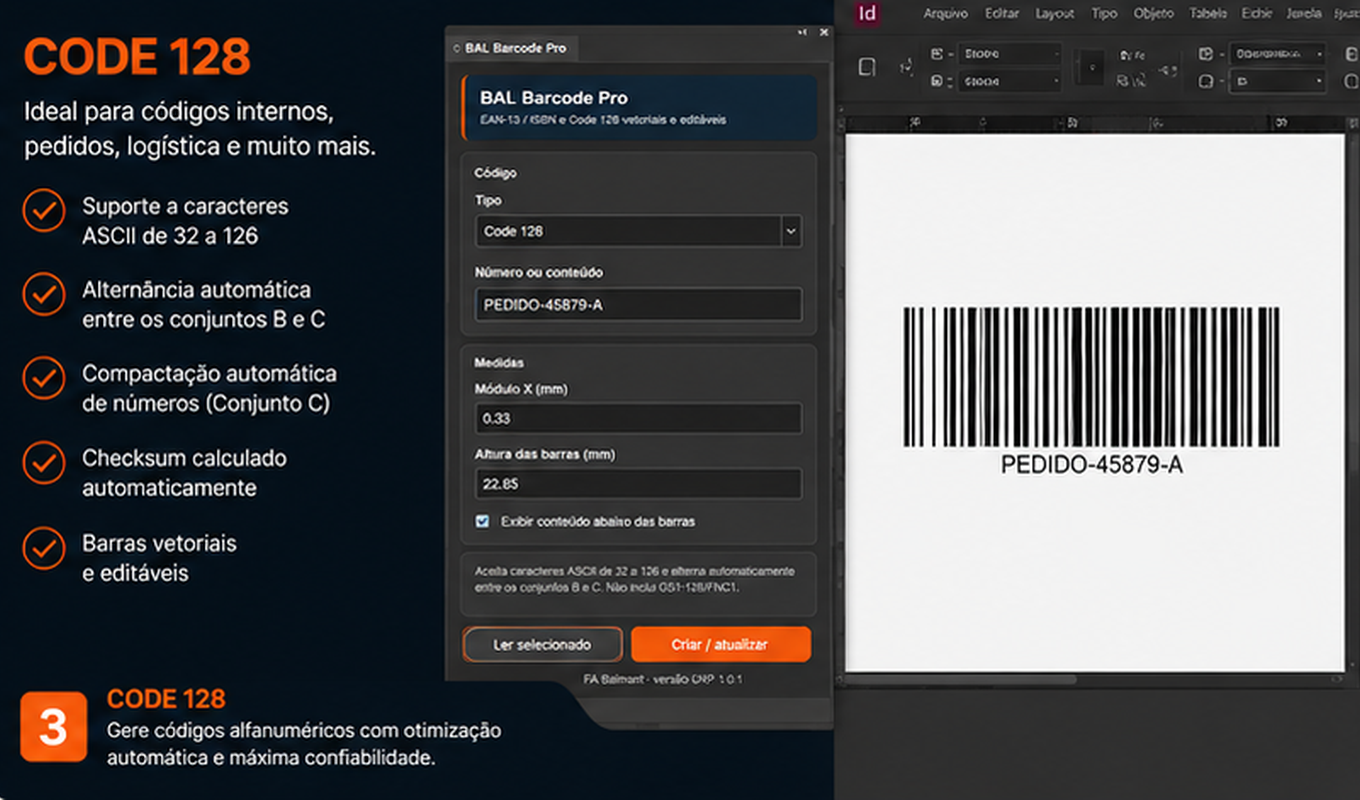This screenshot has height=800, width=1360.
Task: Click the PEDIDO-45879-A caption under the barcode
Action: (x=1092, y=464)
